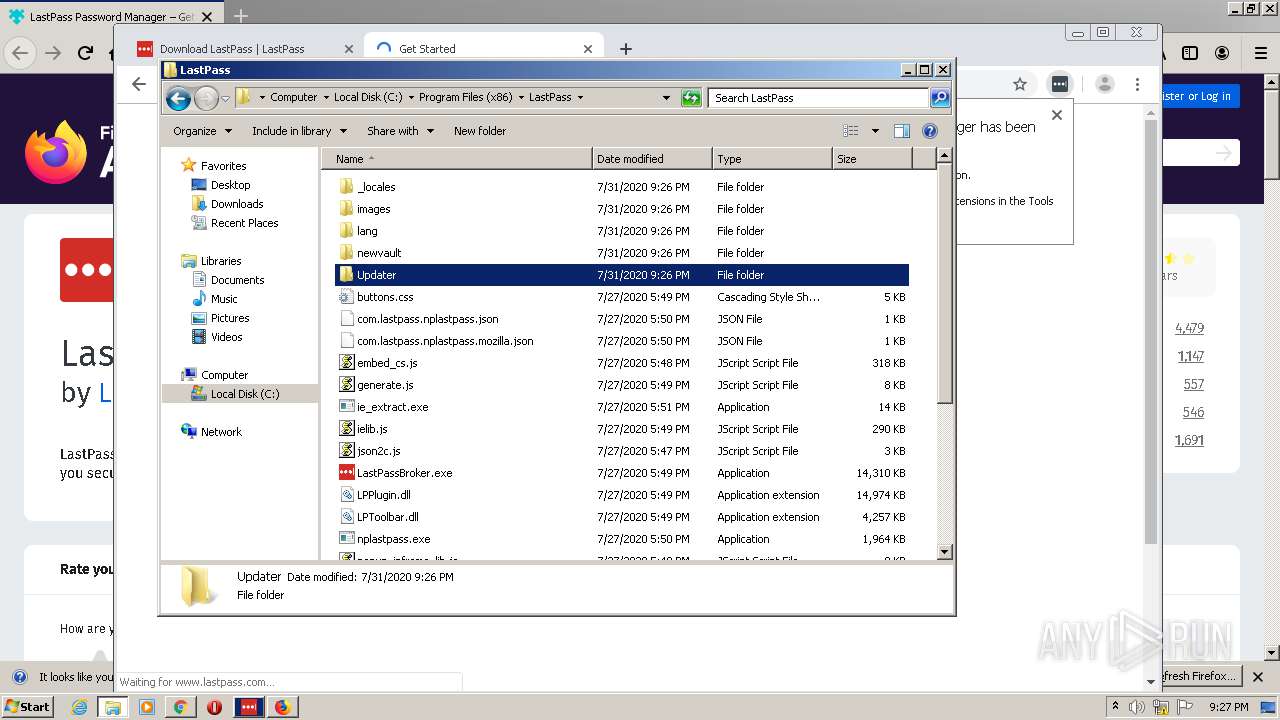Screen dimensions: 1280x720
Task: Click the volume speaker icon in system tray
Action: tap(1136, 707)
